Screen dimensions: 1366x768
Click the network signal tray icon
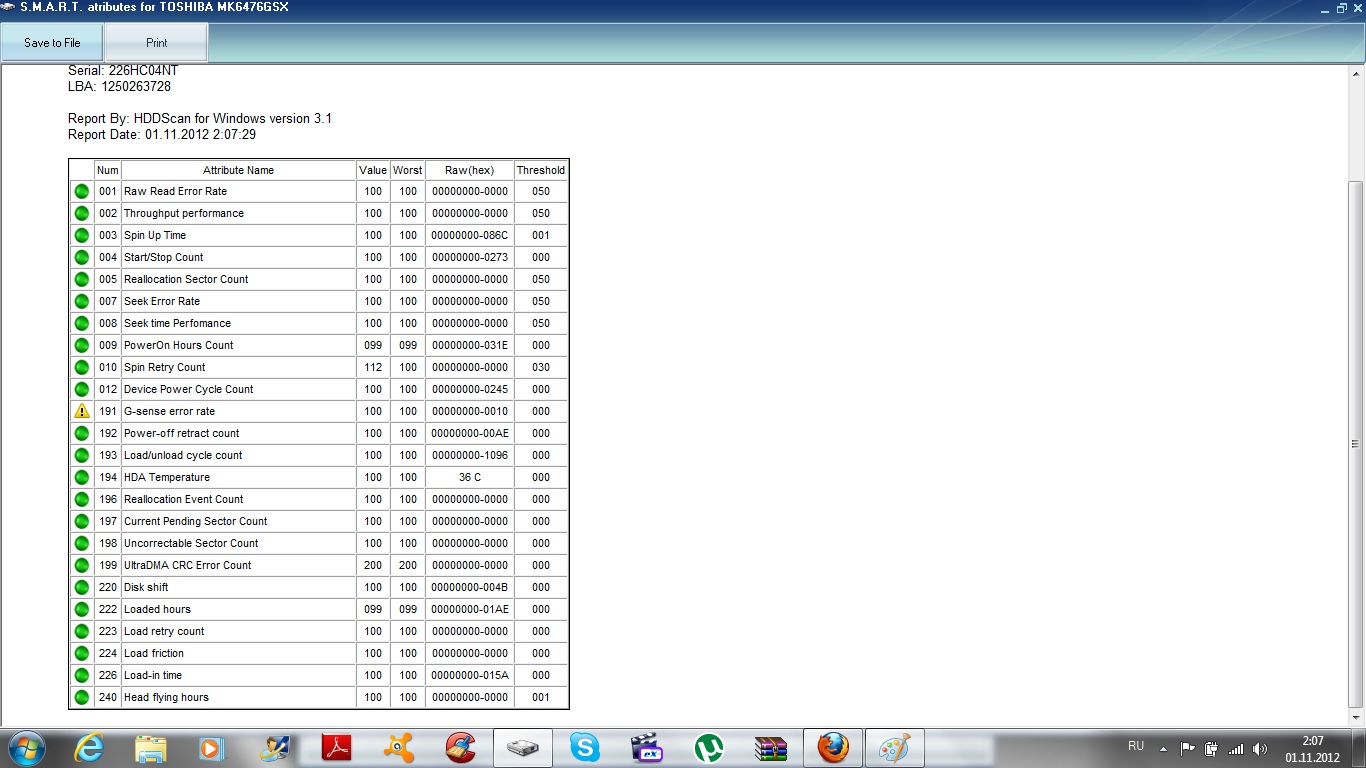tap(1236, 748)
